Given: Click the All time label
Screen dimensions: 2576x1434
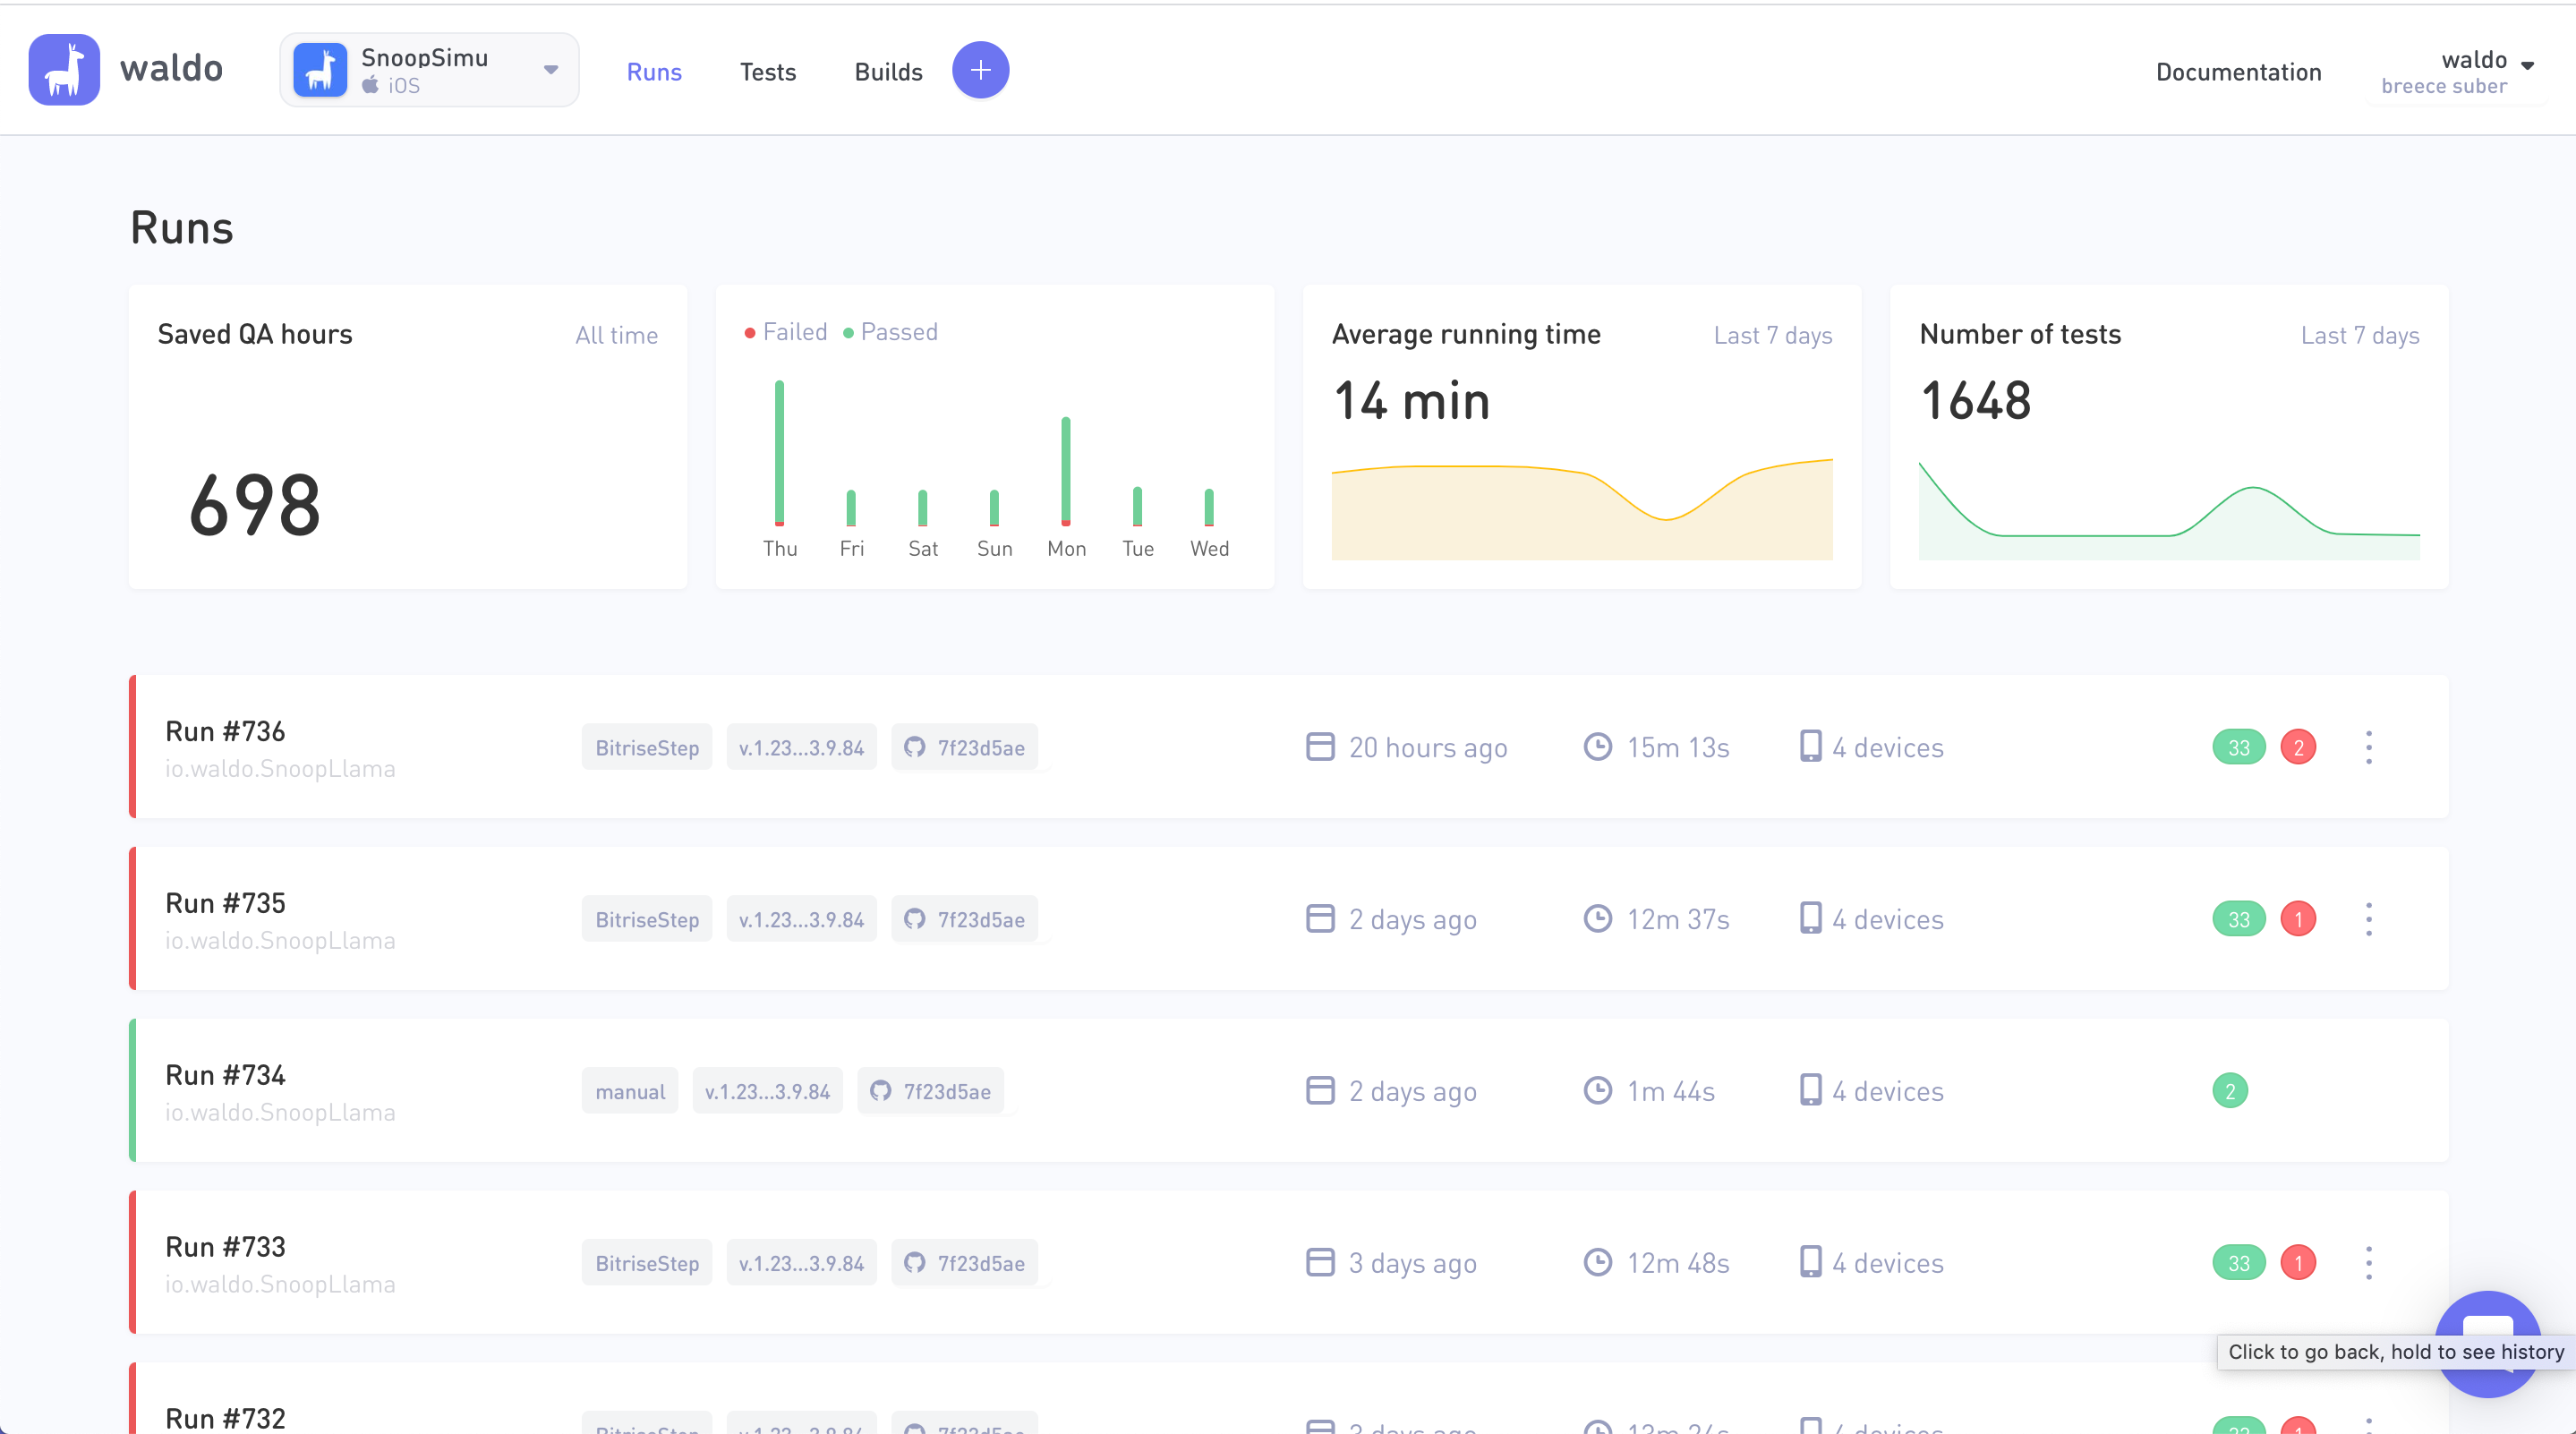Looking at the screenshot, I should [616, 335].
